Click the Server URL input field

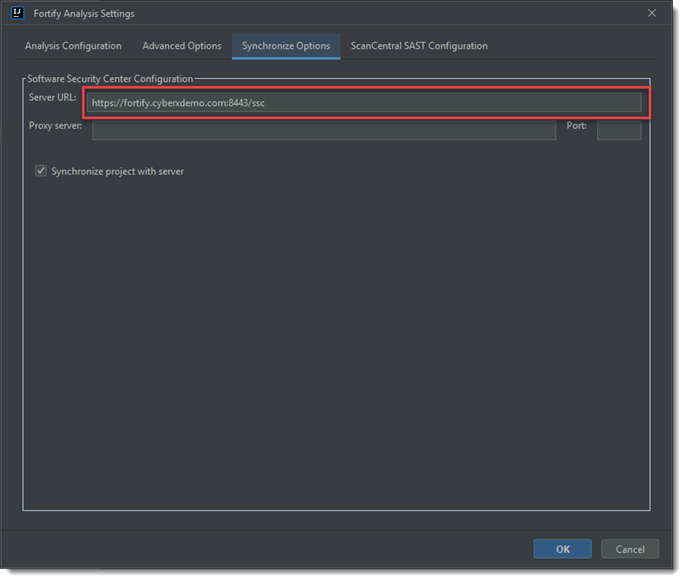[x=364, y=103]
